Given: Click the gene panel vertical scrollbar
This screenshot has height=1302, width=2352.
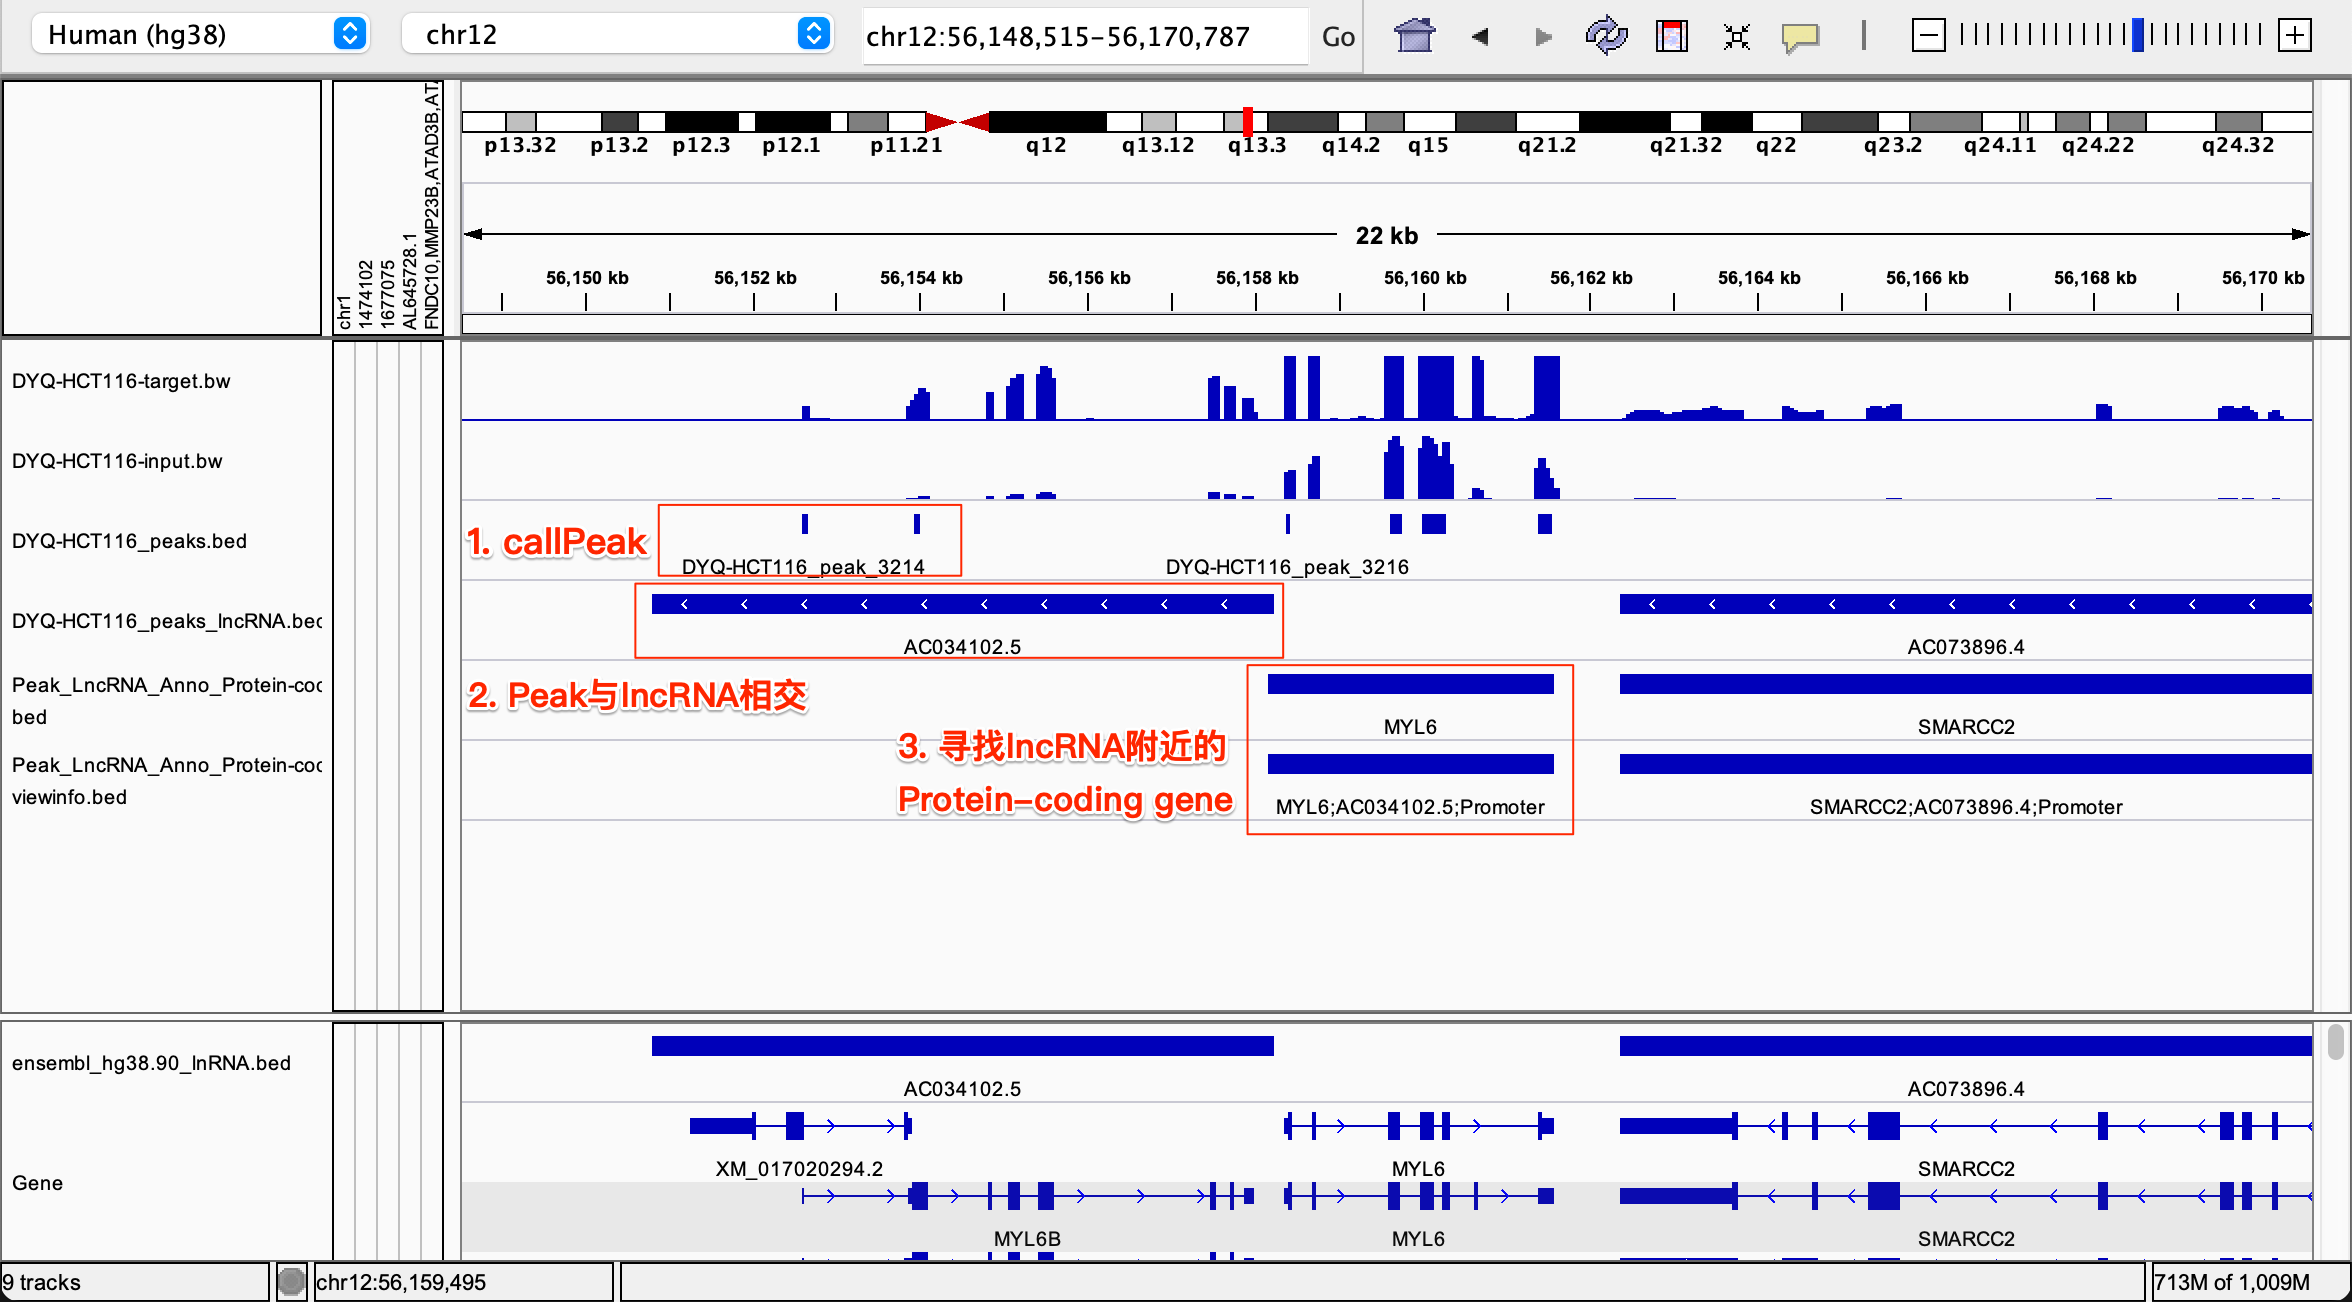Looking at the screenshot, I should [x=2335, y=1041].
